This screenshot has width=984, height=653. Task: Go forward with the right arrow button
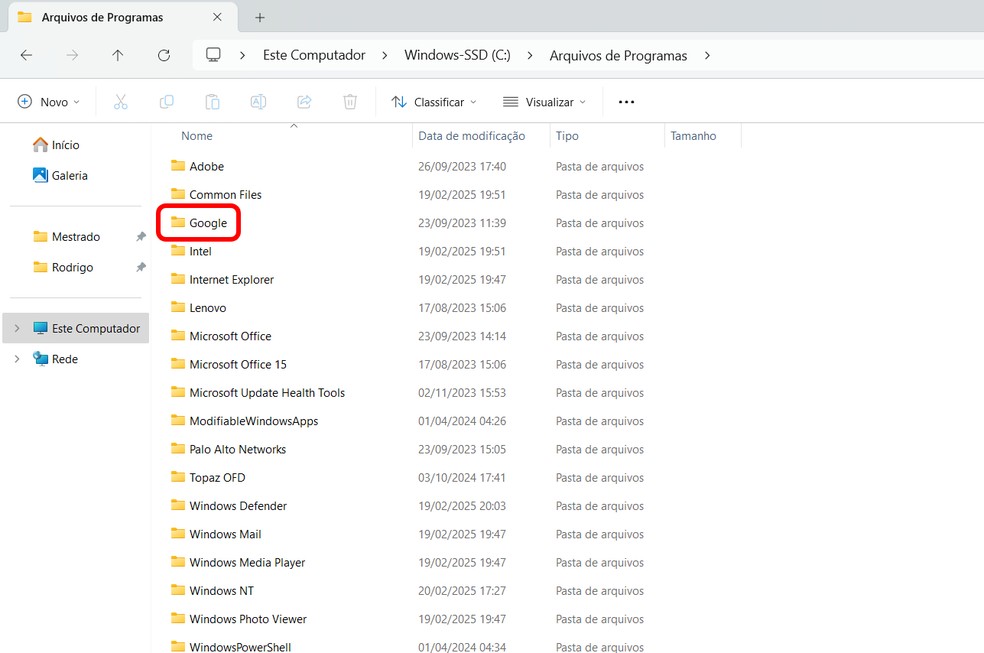tap(72, 55)
